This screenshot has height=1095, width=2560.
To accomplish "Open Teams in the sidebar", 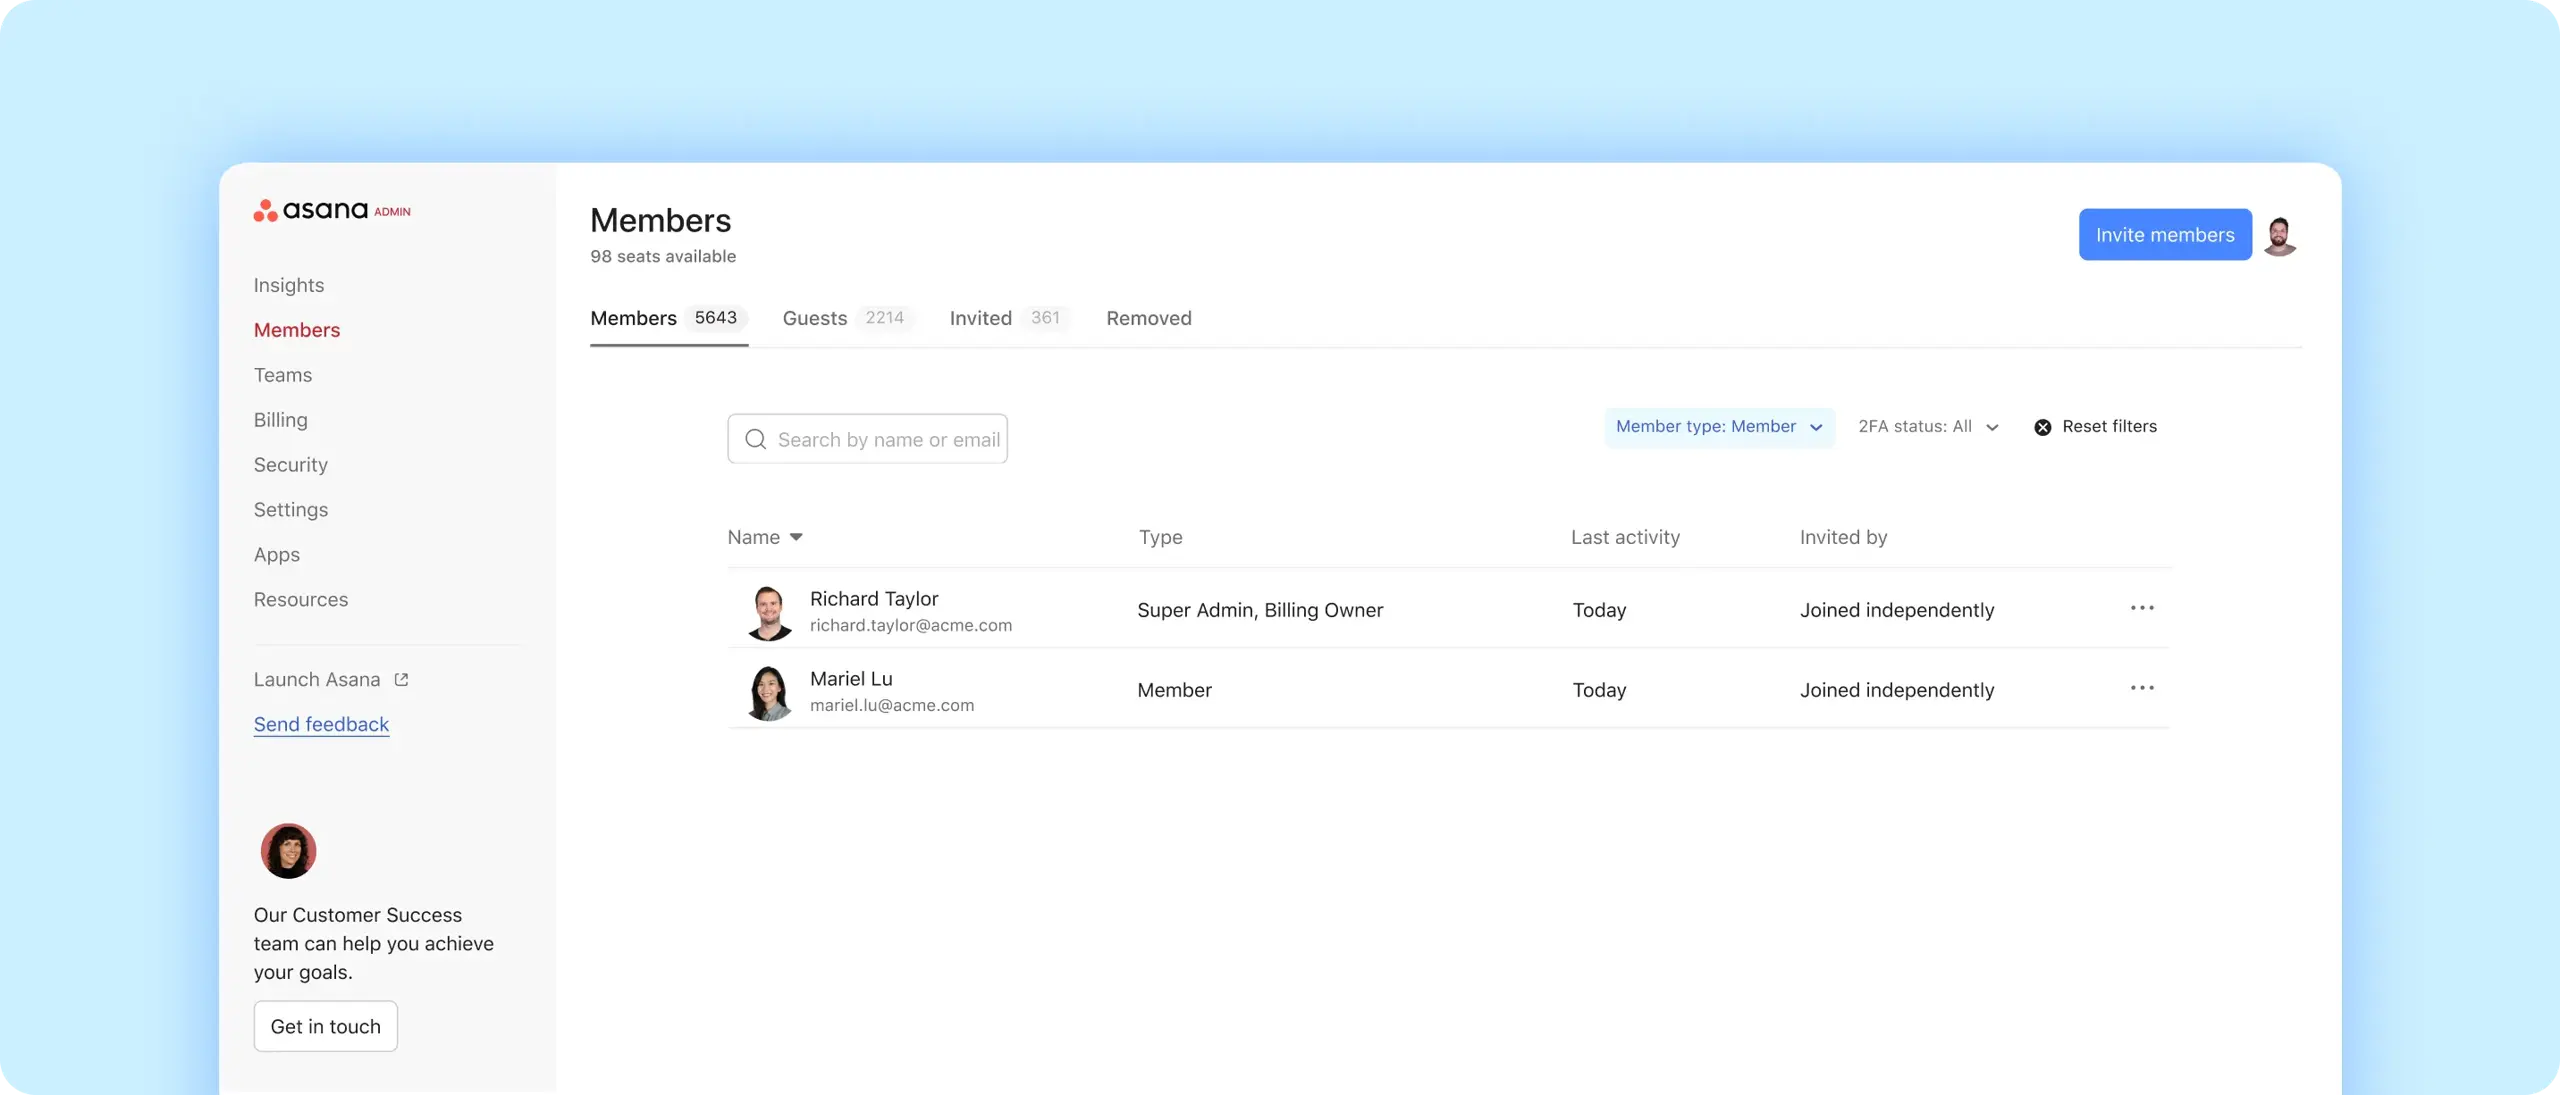I will pyautogui.click(x=283, y=375).
